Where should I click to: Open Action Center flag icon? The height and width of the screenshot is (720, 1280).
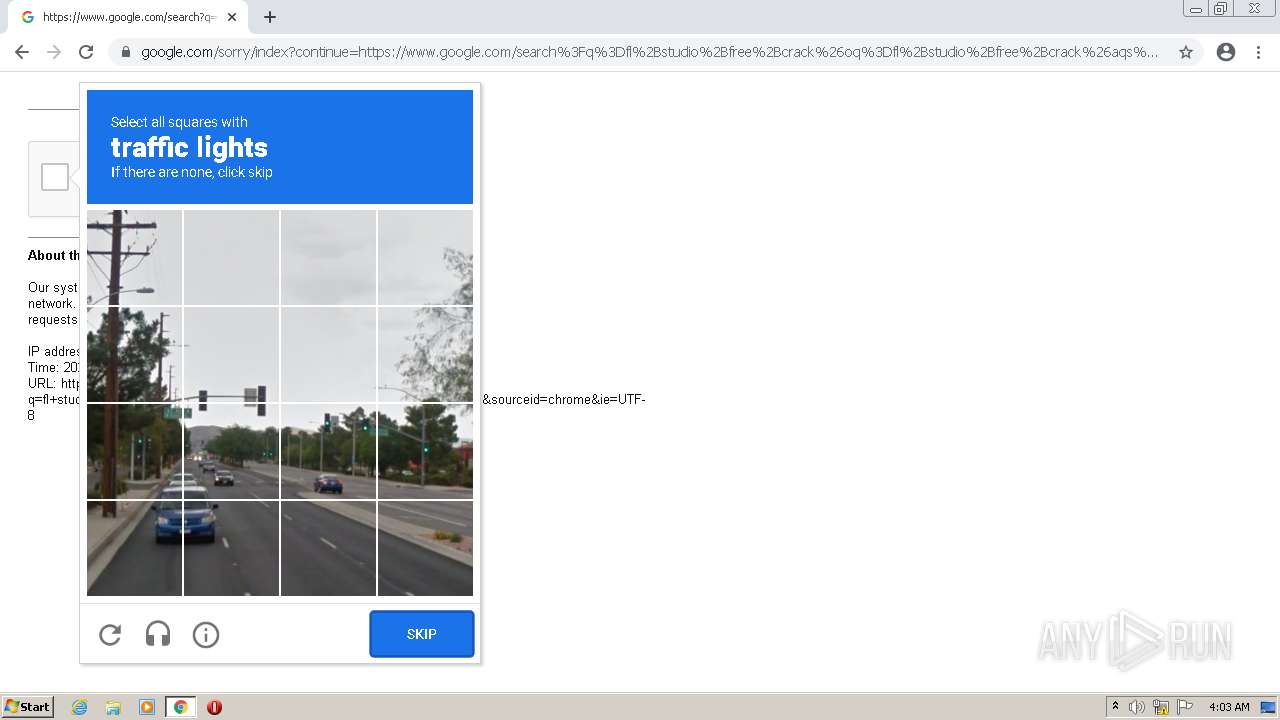(x=1185, y=707)
